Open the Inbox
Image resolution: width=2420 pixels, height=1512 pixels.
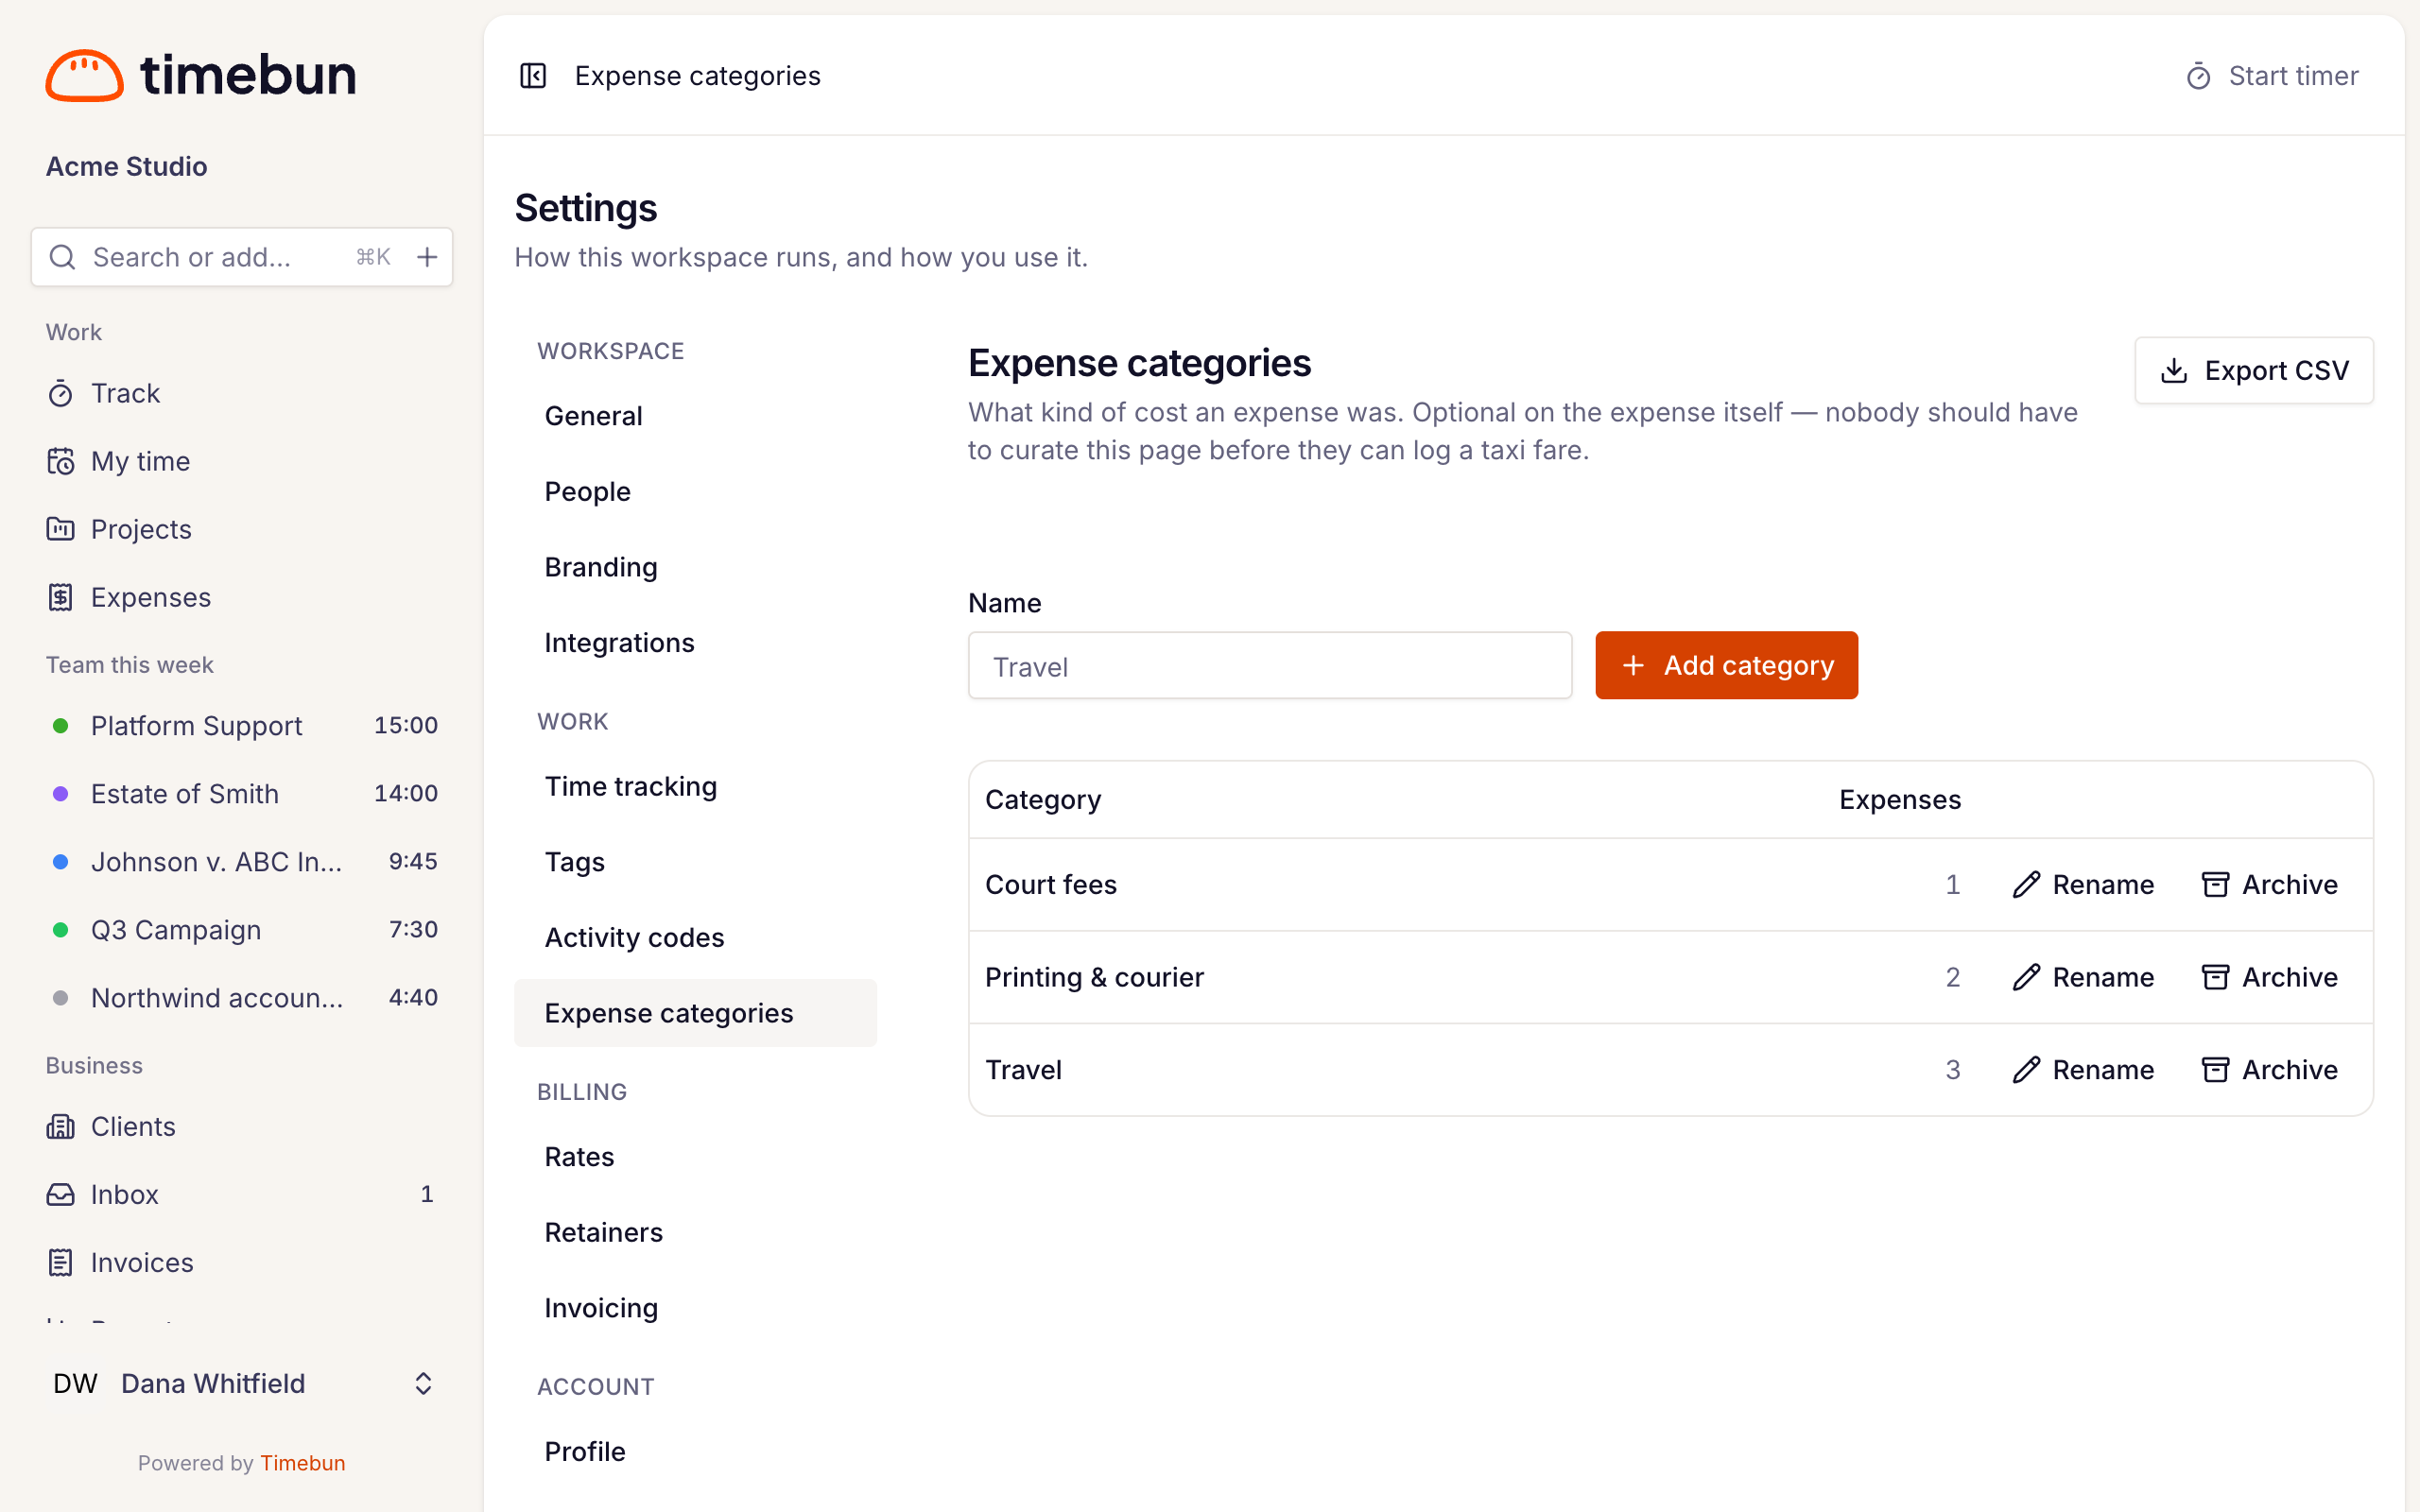242,1194
